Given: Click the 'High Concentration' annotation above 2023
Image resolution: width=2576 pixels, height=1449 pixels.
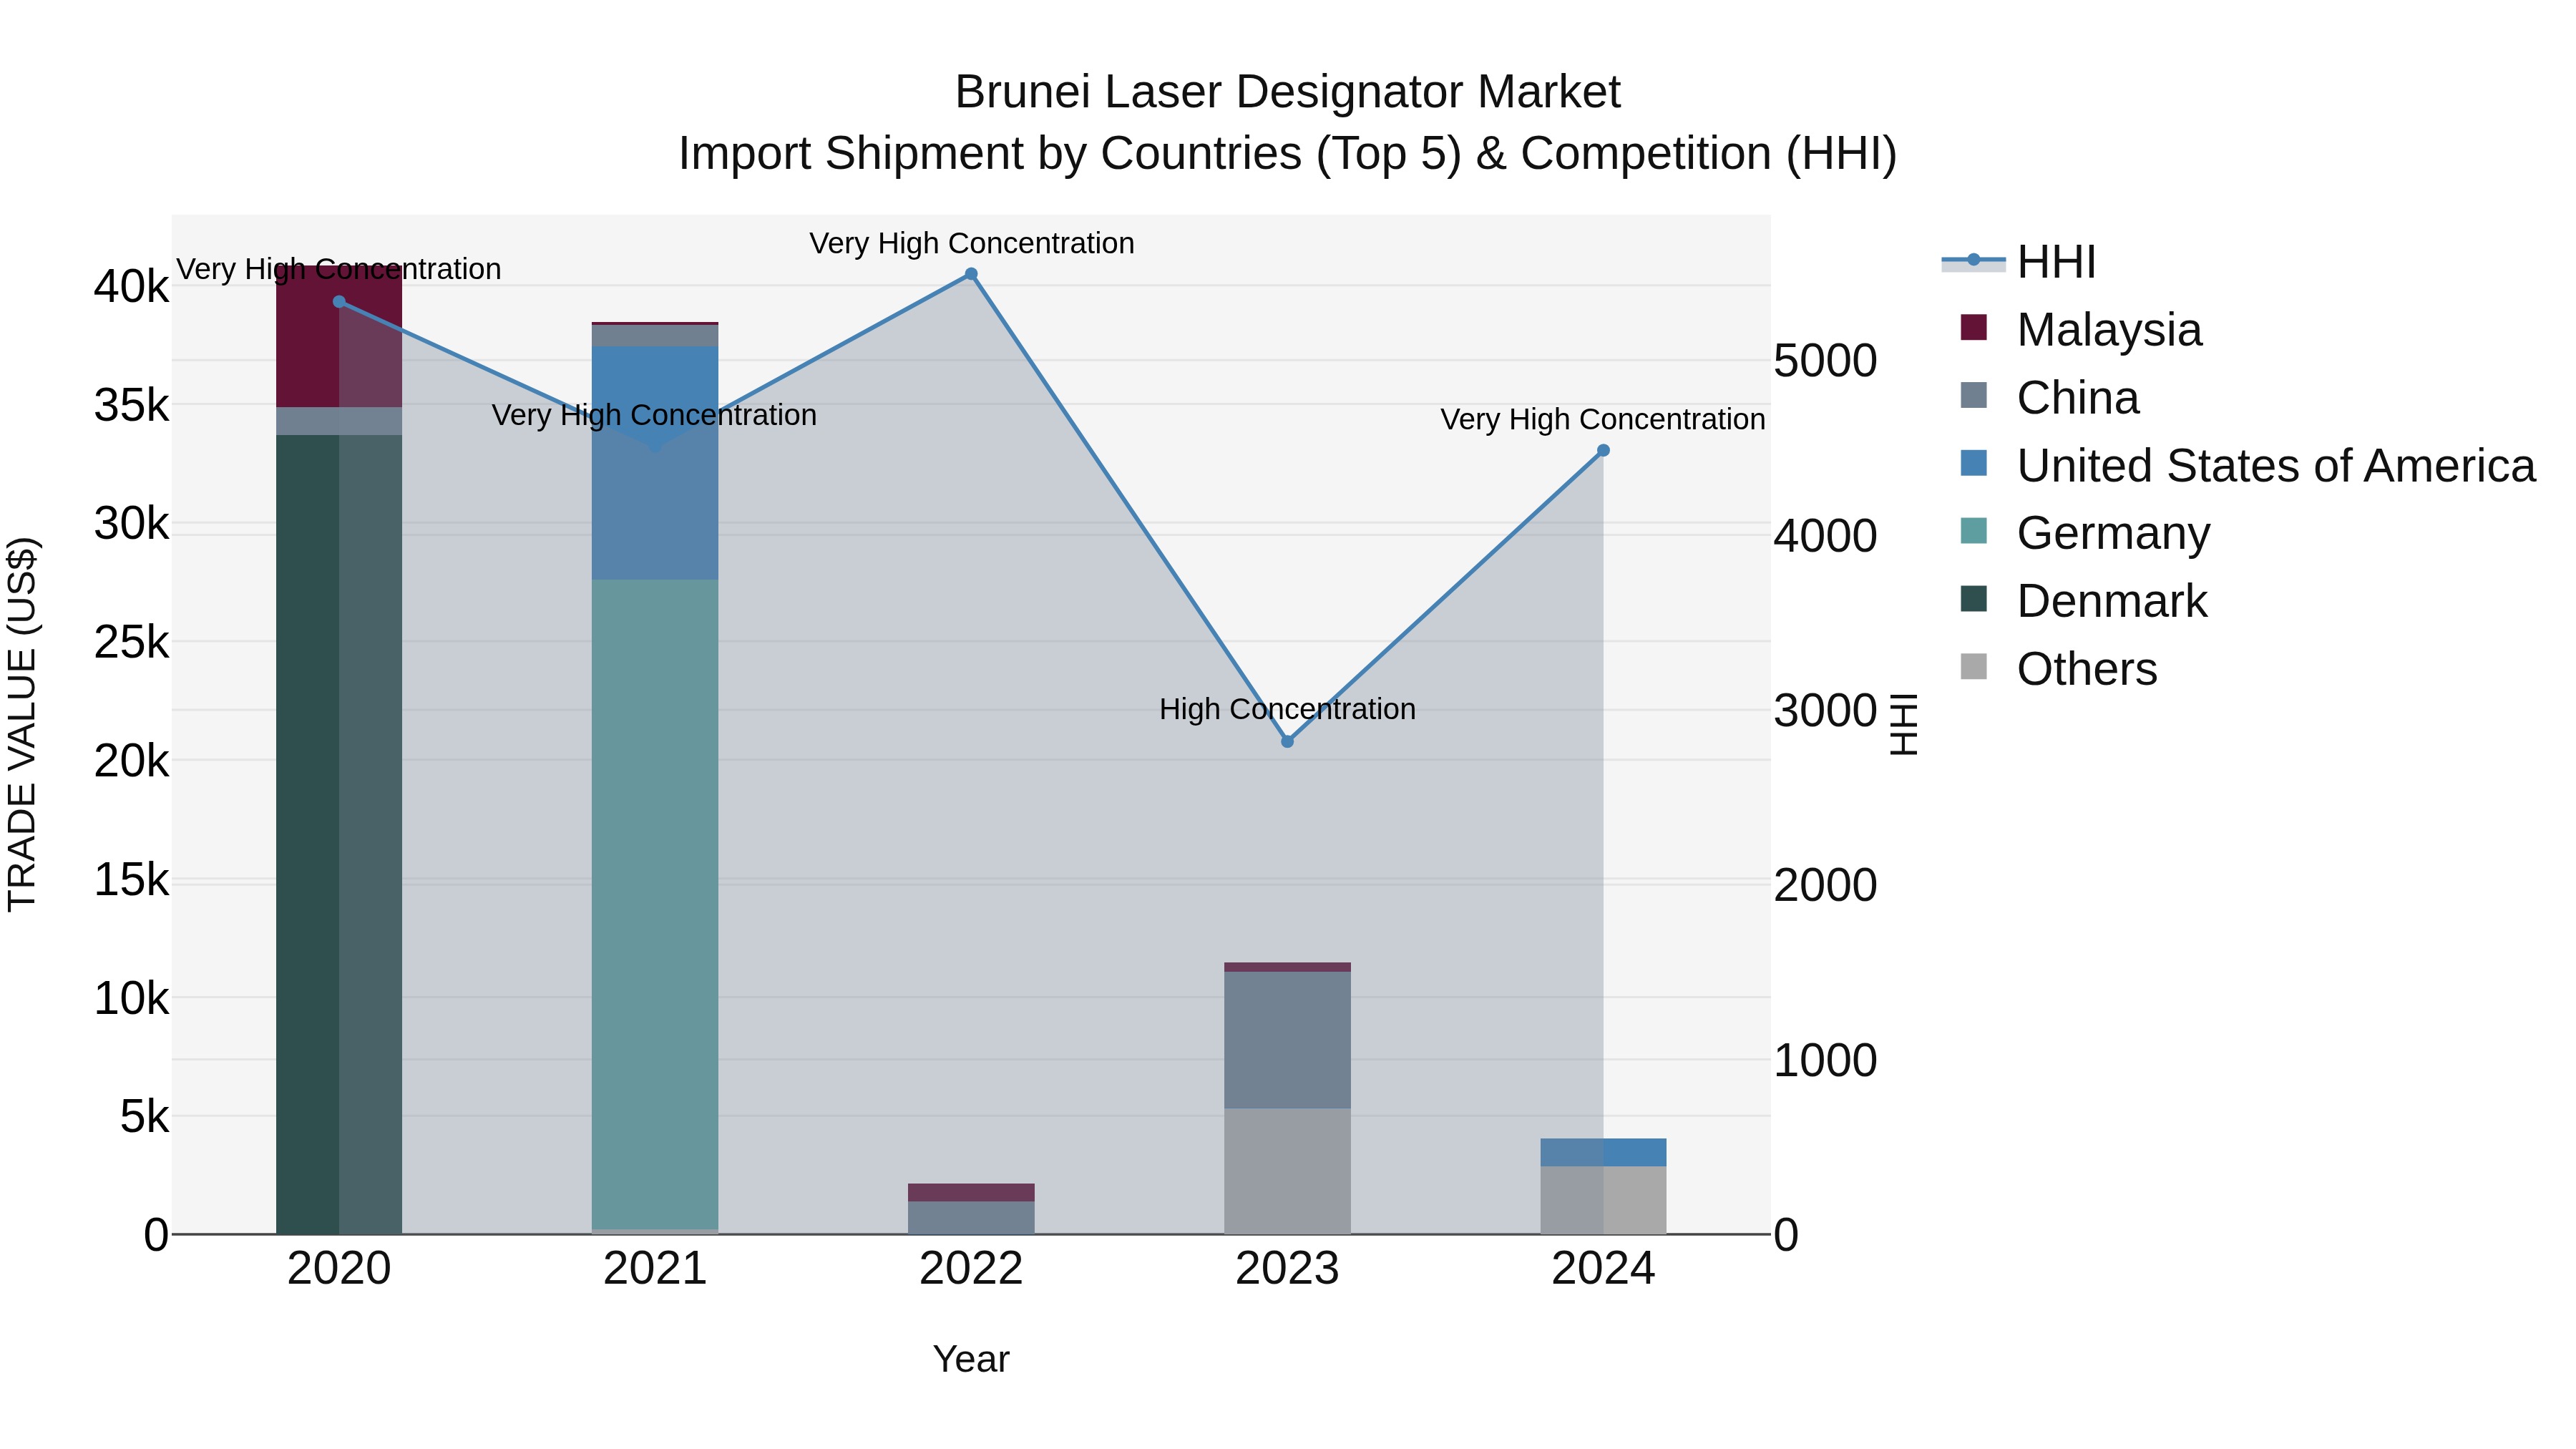Looking at the screenshot, I should [x=1287, y=709].
